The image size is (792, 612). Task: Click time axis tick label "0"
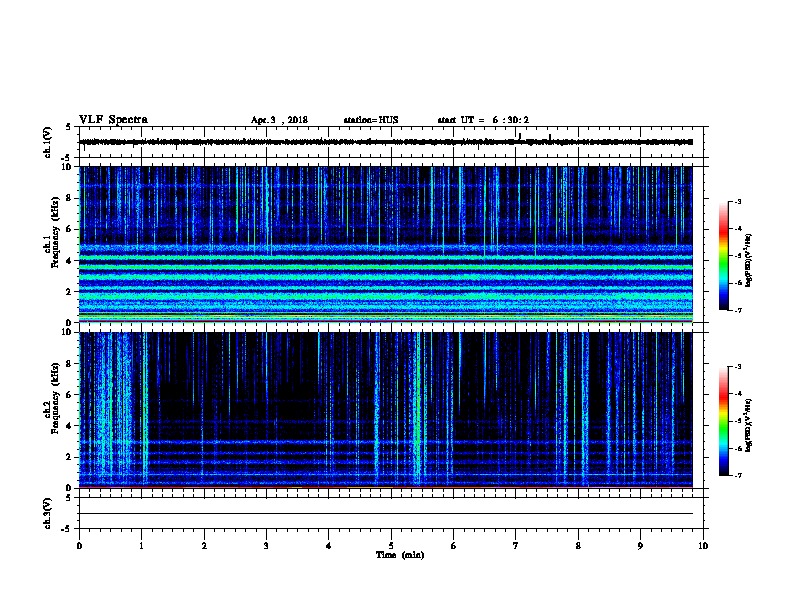(79, 546)
